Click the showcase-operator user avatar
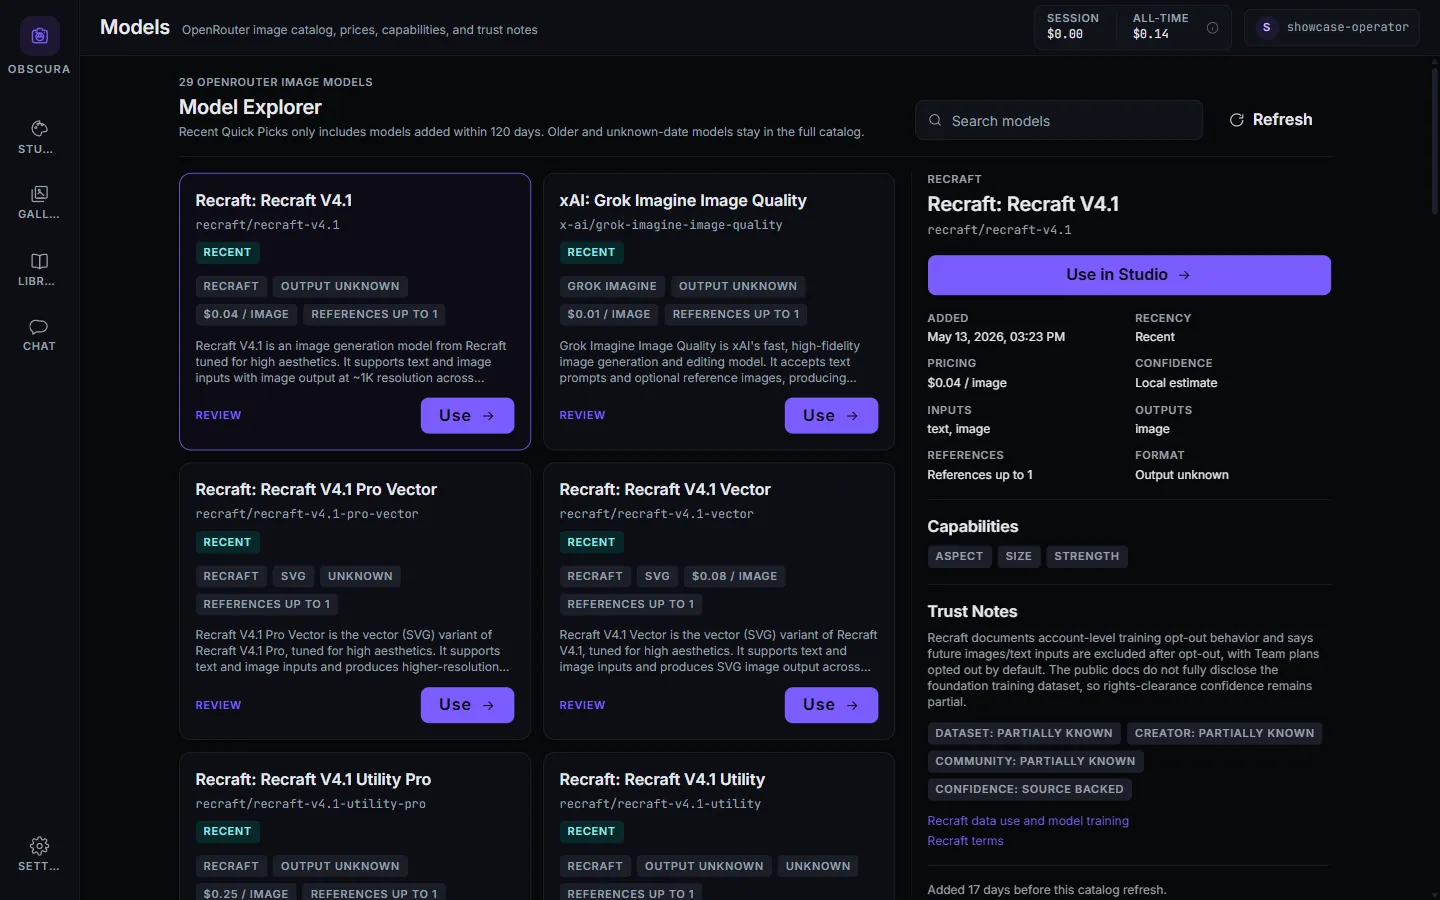 [1266, 28]
